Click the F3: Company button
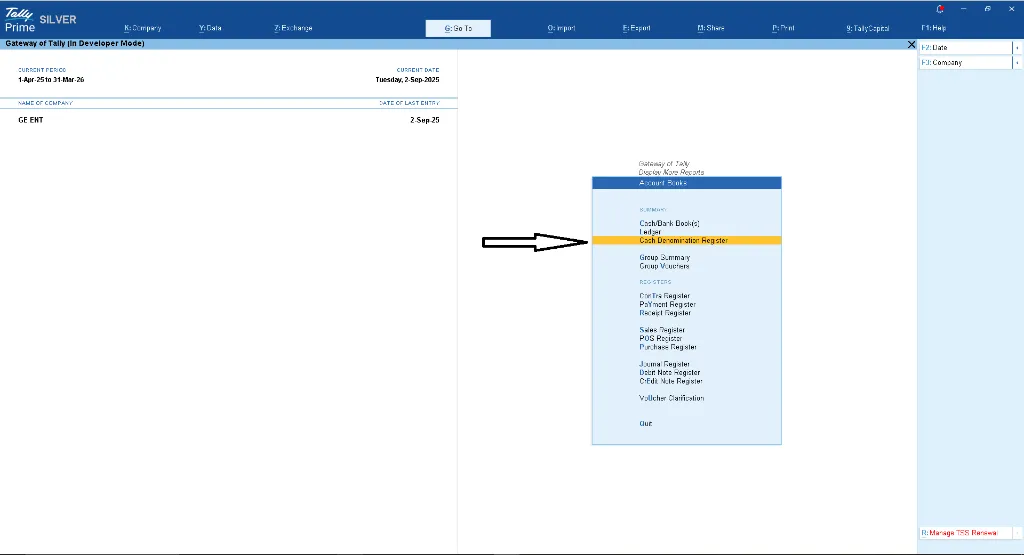The height and width of the screenshot is (555, 1024). [965, 63]
